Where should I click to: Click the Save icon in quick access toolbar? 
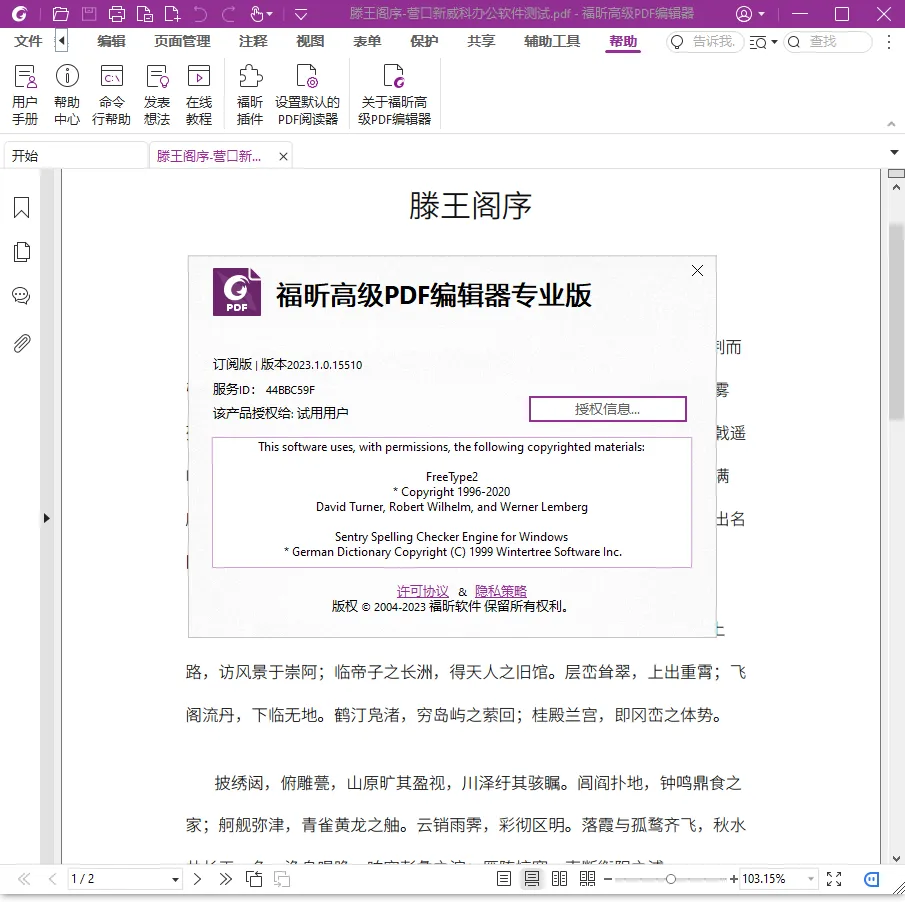89,14
